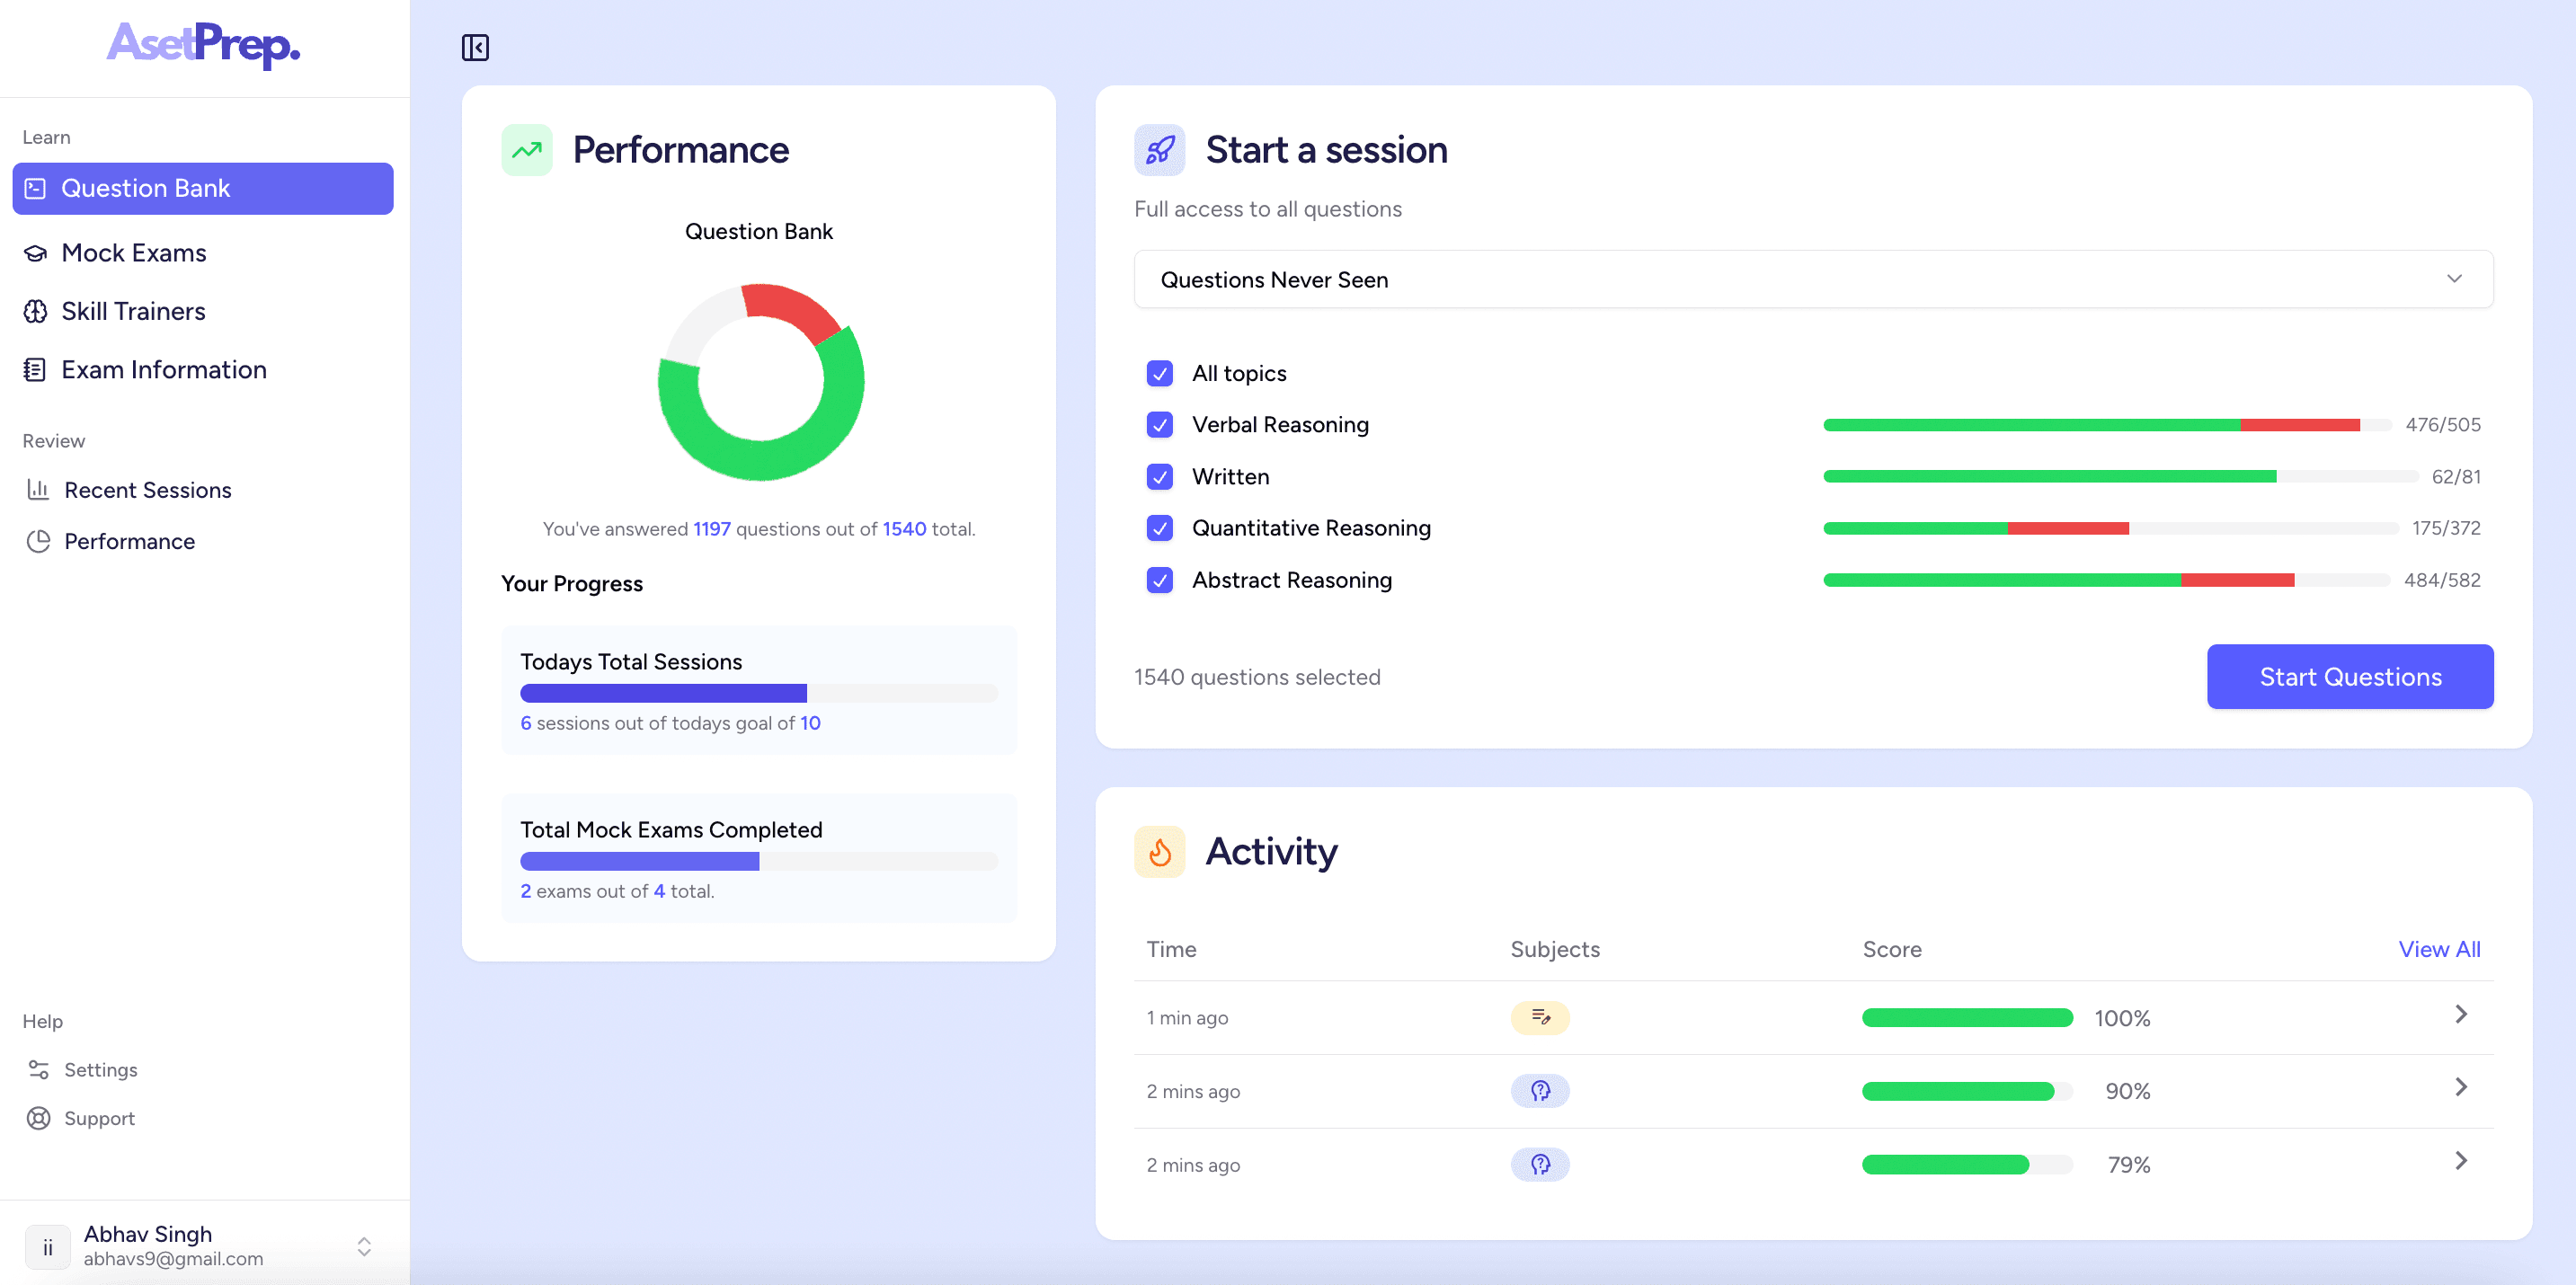2576x1285 pixels.
Task: View Exam Information
Action: click(163, 369)
